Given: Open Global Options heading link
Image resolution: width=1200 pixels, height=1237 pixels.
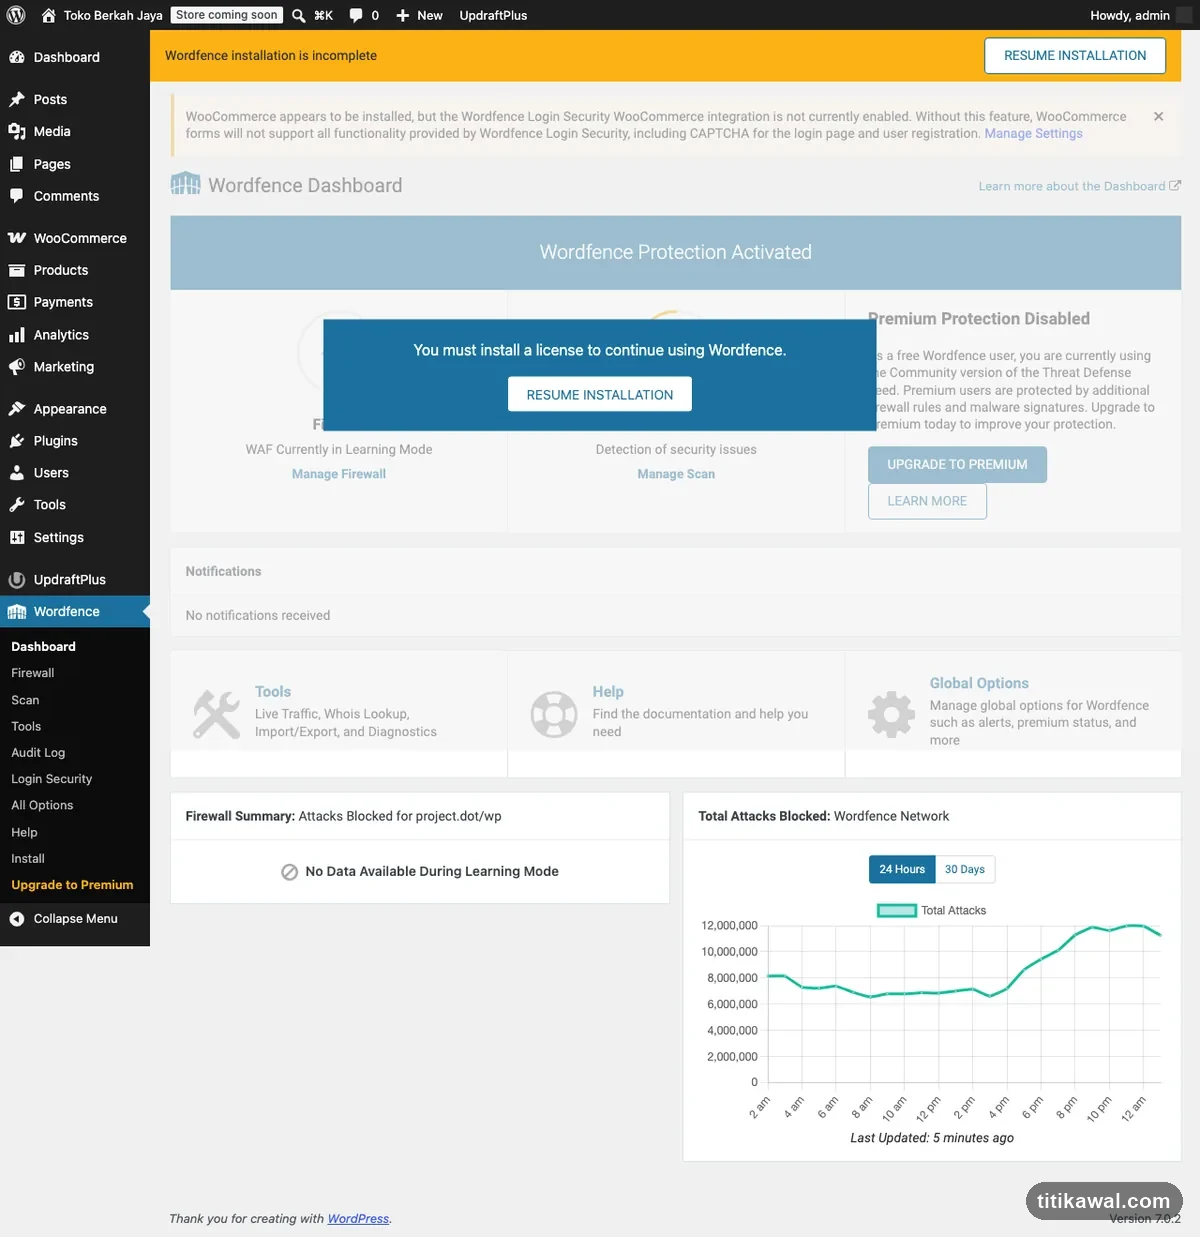Looking at the screenshot, I should click(979, 683).
